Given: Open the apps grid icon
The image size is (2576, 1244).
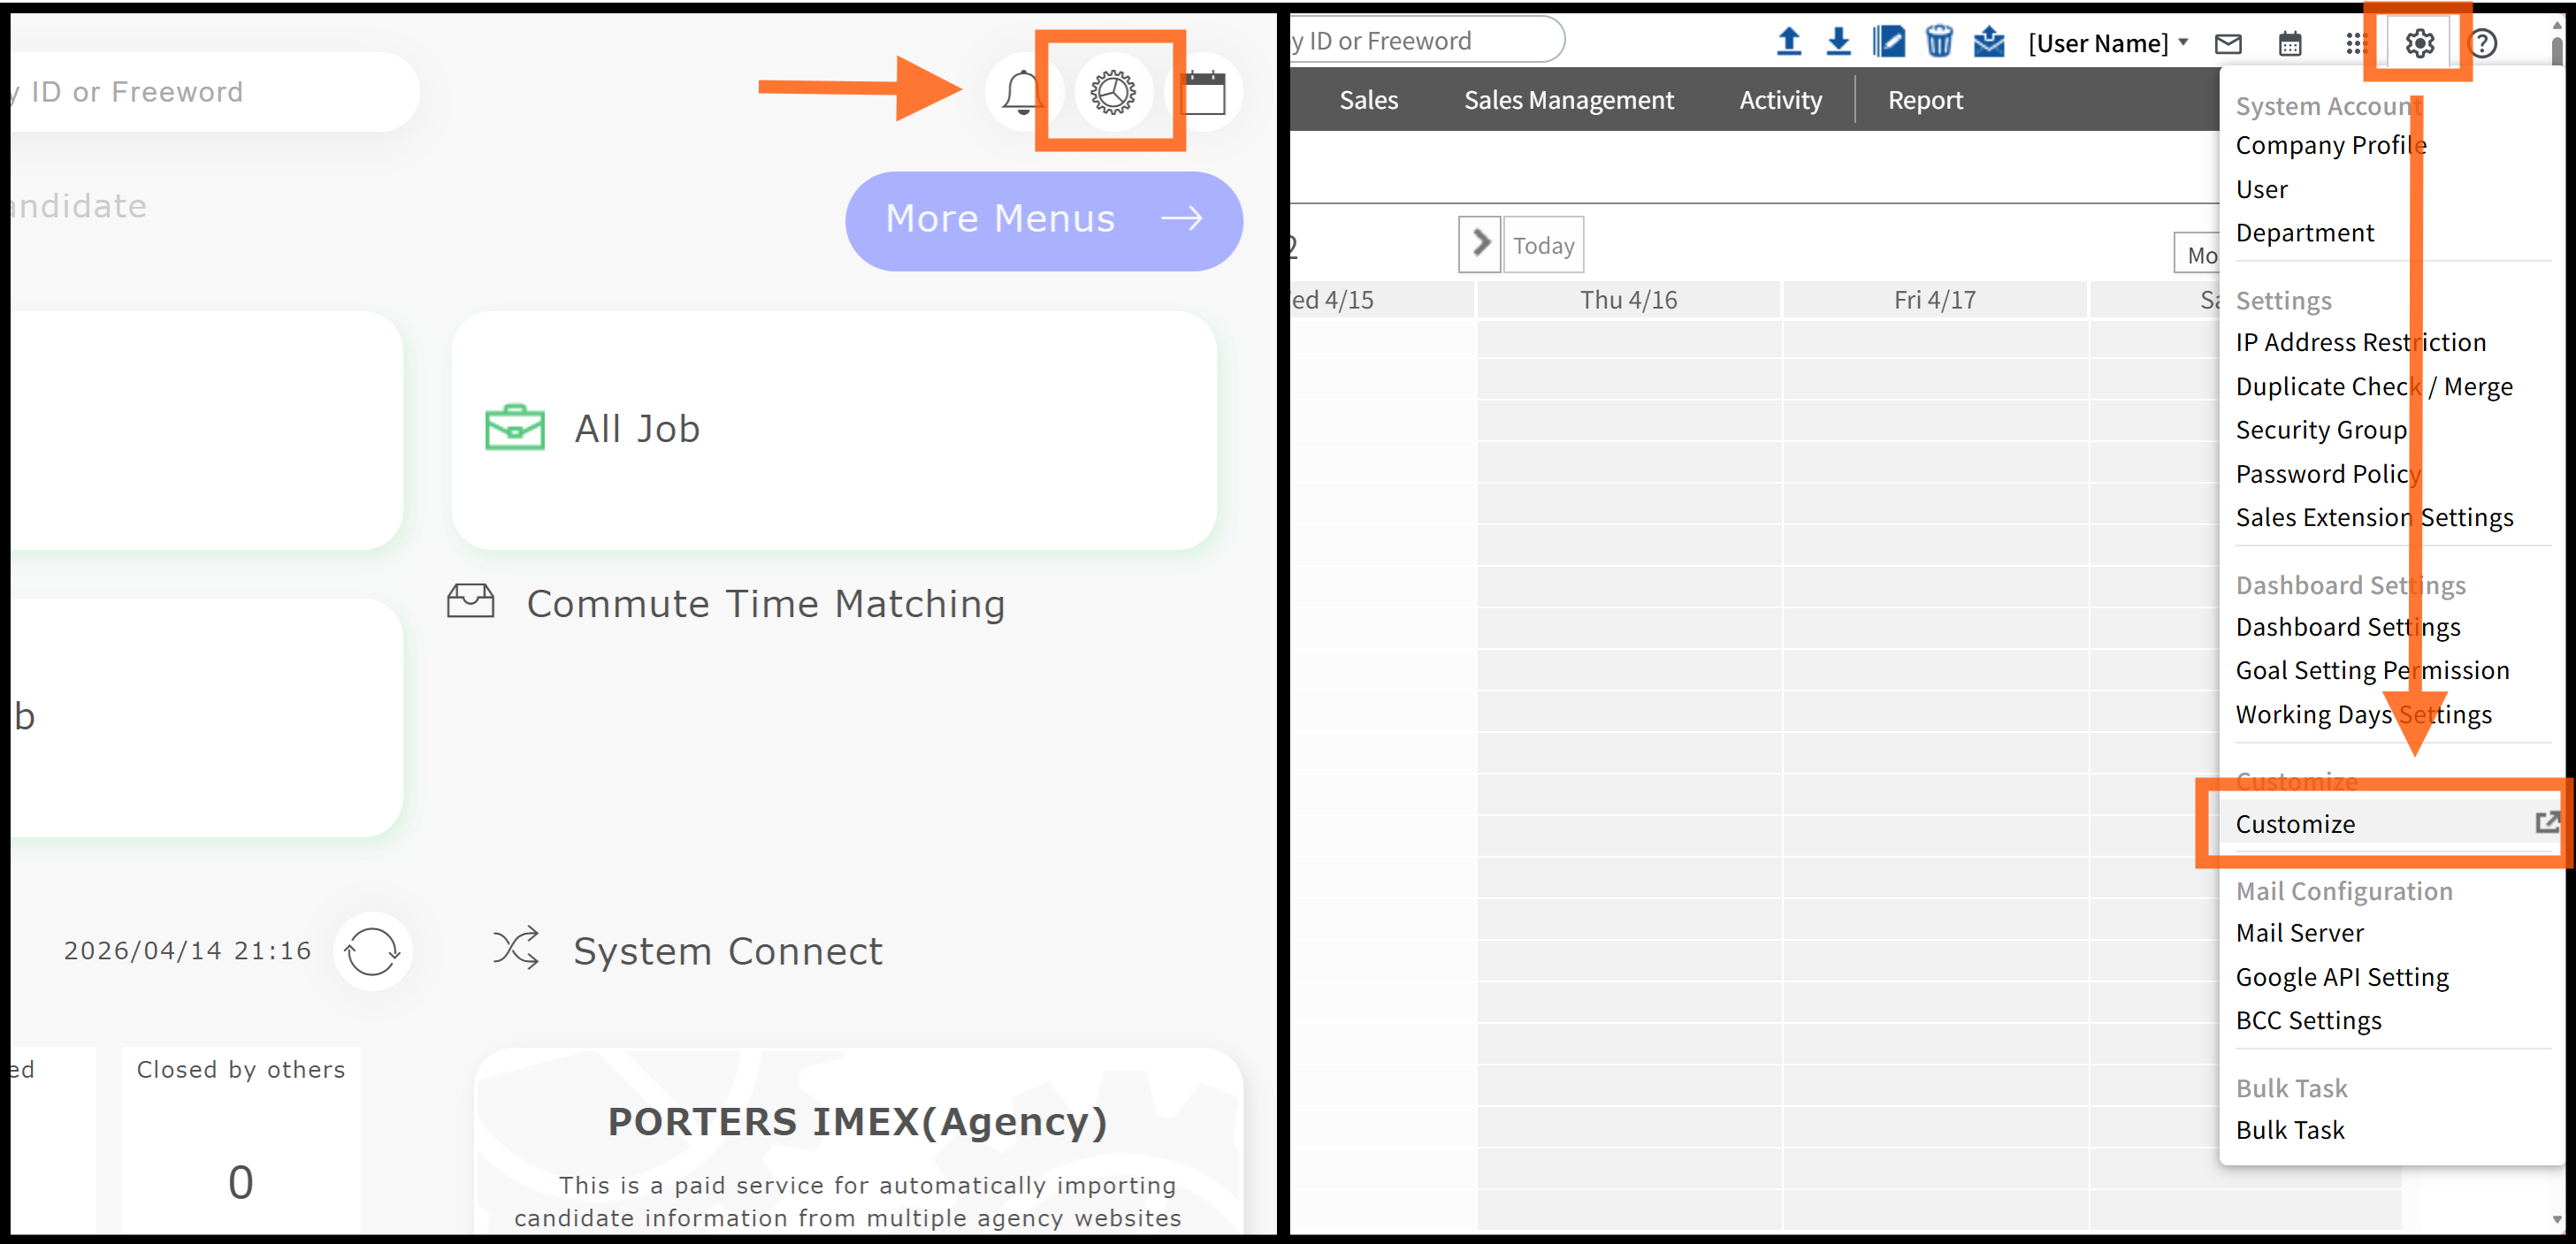Looking at the screenshot, I should point(2355,44).
